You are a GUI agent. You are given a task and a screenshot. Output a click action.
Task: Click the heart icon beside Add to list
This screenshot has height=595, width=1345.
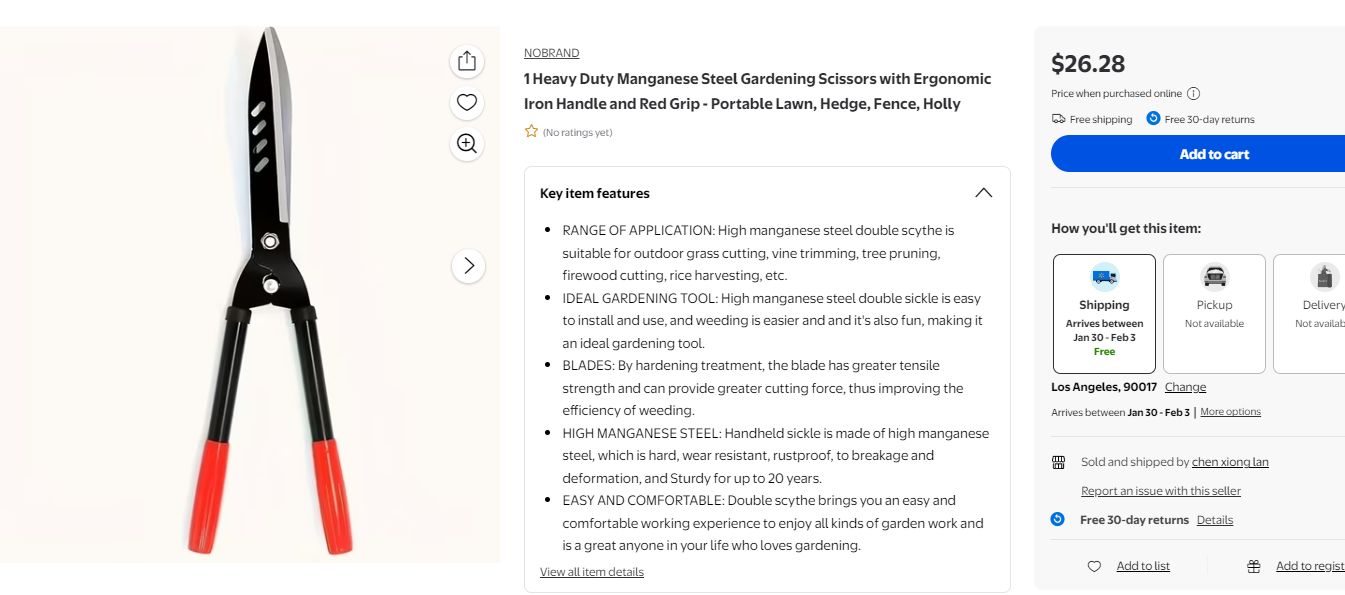1094,566
